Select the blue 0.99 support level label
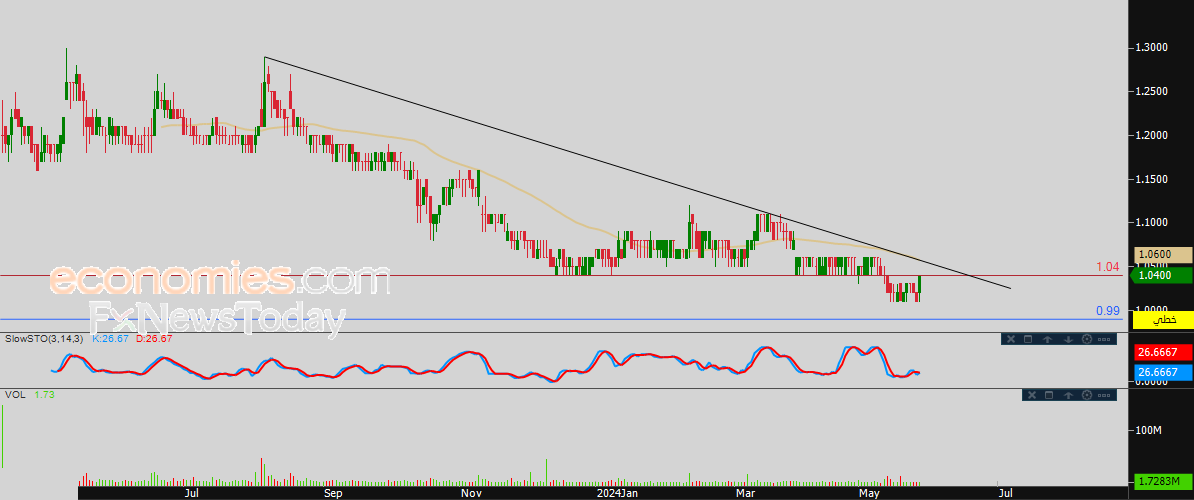Image resolution: width=1194 pixels, height=500 pixels. point(1108,311)
